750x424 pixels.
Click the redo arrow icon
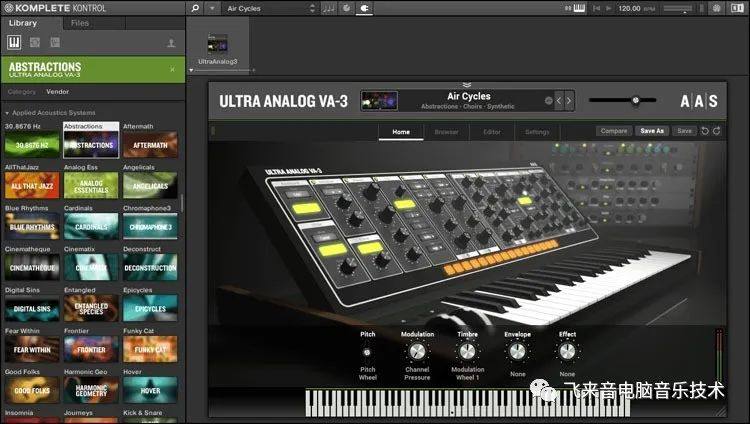(x=717, y=131)
